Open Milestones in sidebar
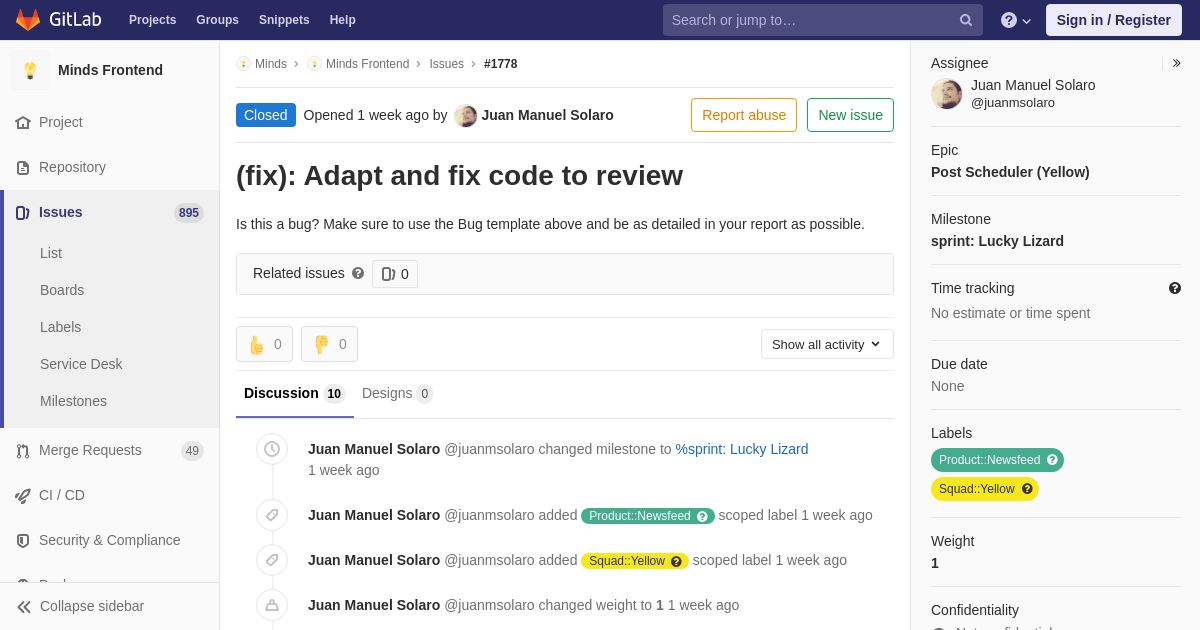 (73, 401)
